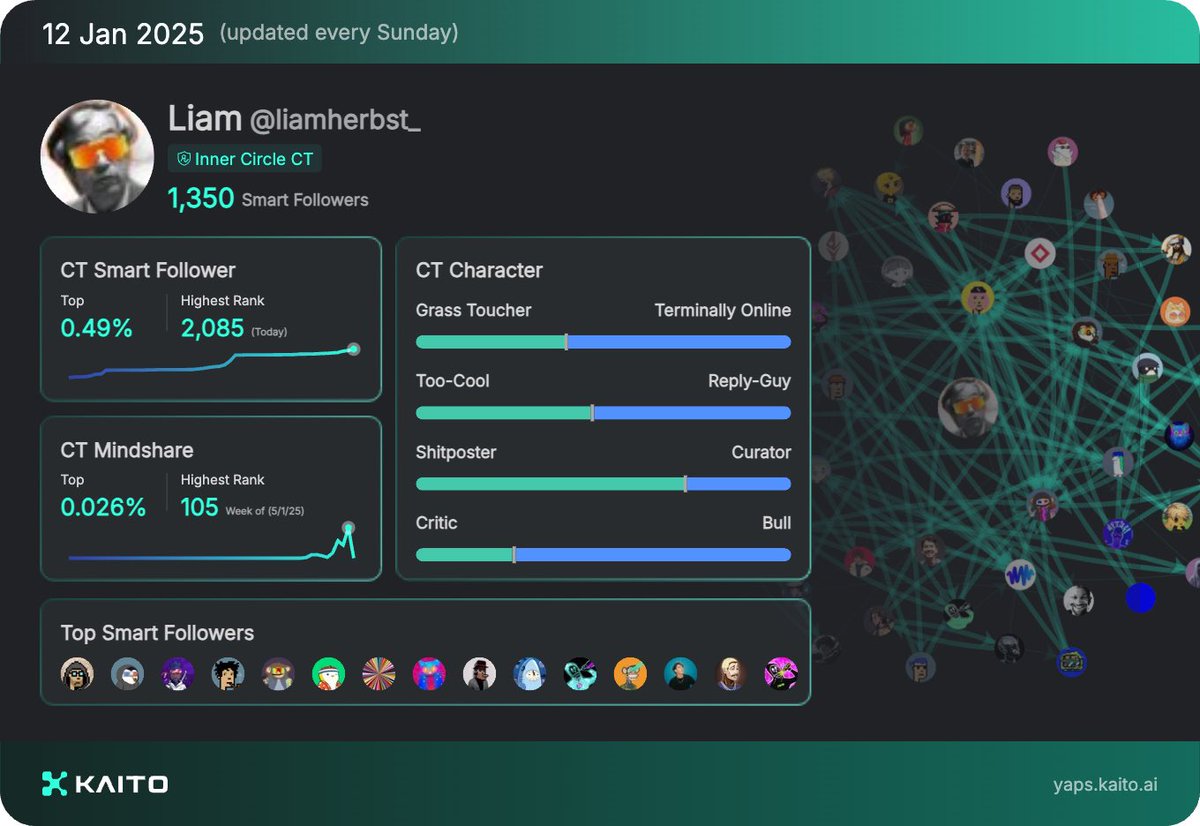This screenshot has width=1200, height=826.
Task: Select the magenta-background avatar ending the Top Smart Followers row
Action: [x=781, y=674]
